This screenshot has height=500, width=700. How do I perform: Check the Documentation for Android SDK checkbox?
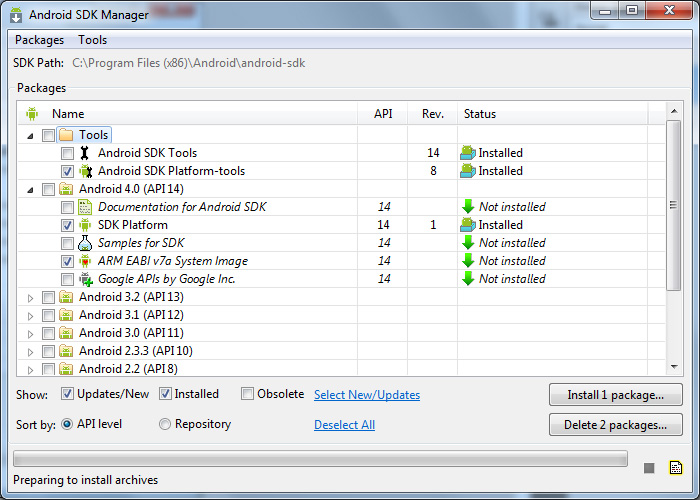67,208
